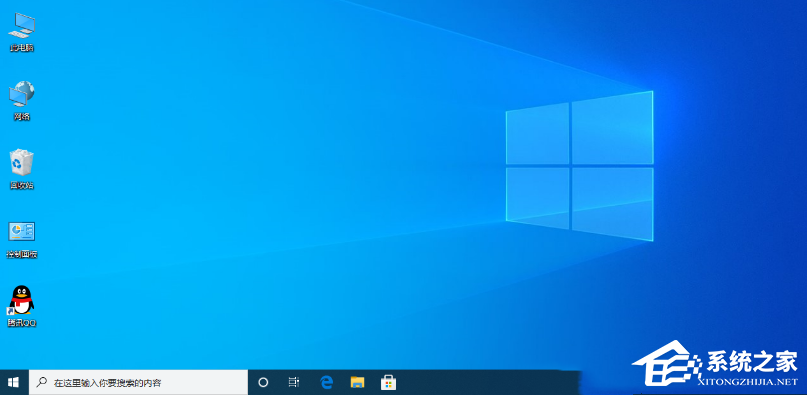This screenshot has width=807, height=395.
Task: Launch Microsoft Store from the taskbar
Action: [x=388, y=382]
